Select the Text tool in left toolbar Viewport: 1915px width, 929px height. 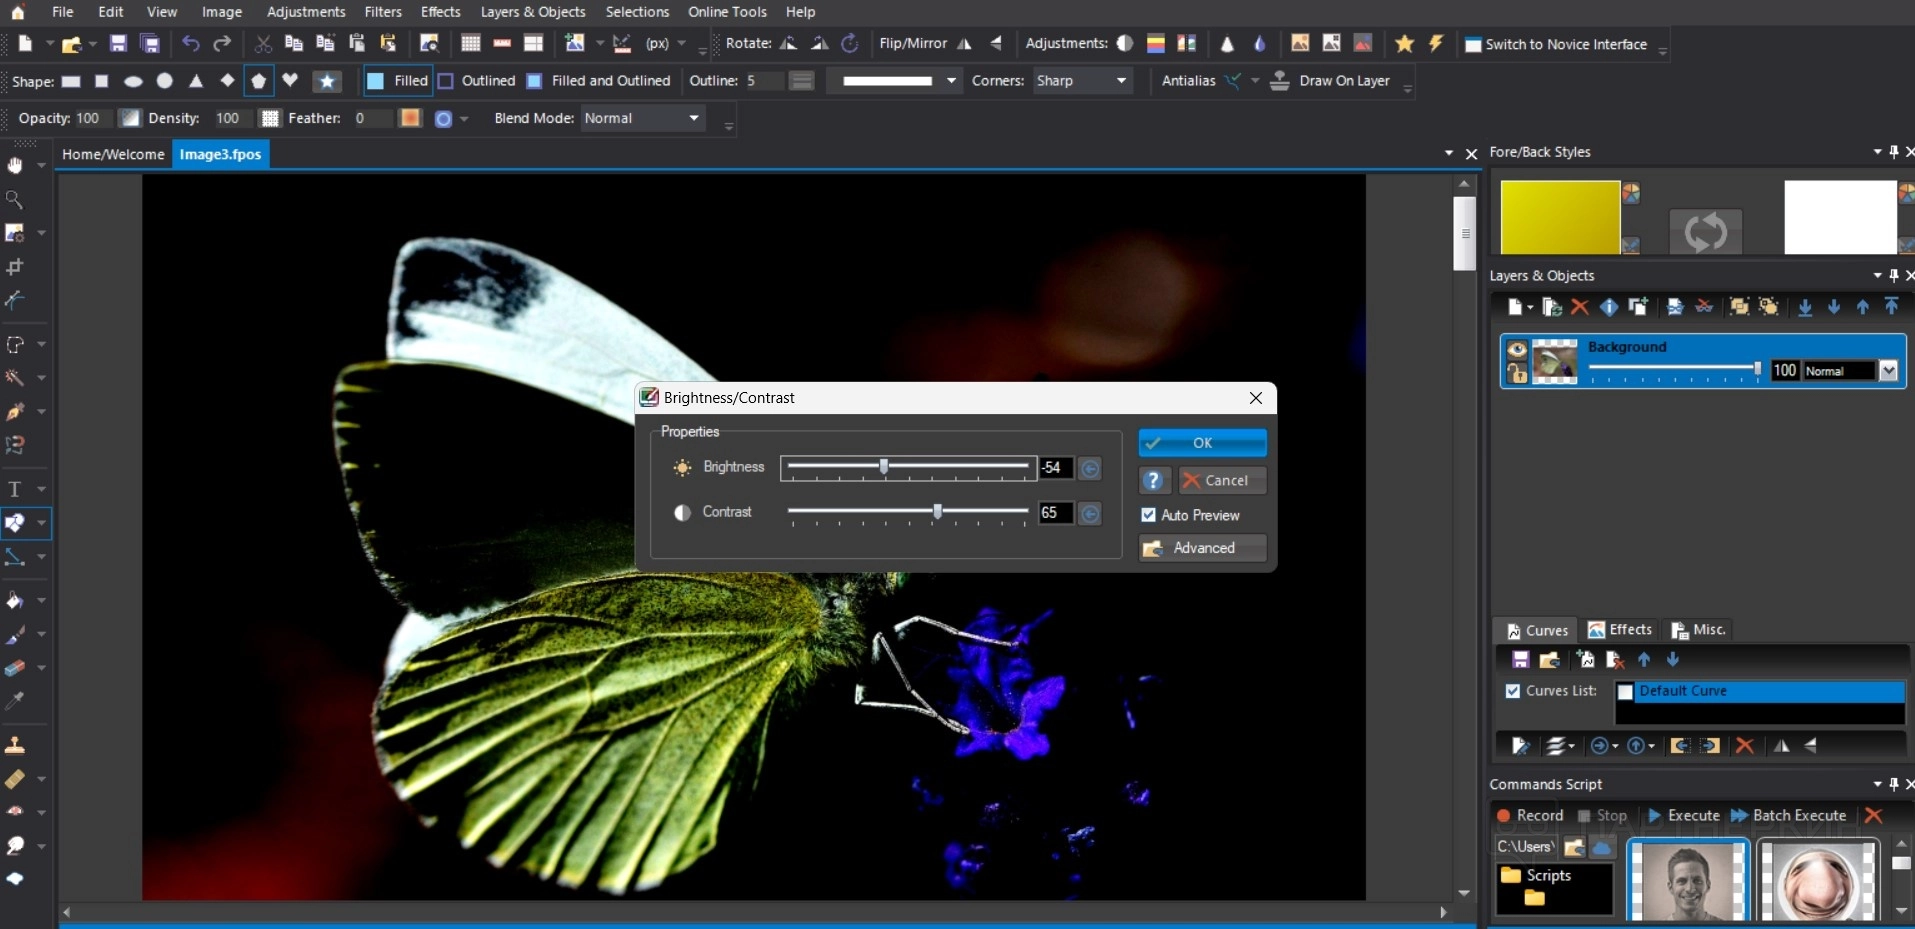(15, 489)
